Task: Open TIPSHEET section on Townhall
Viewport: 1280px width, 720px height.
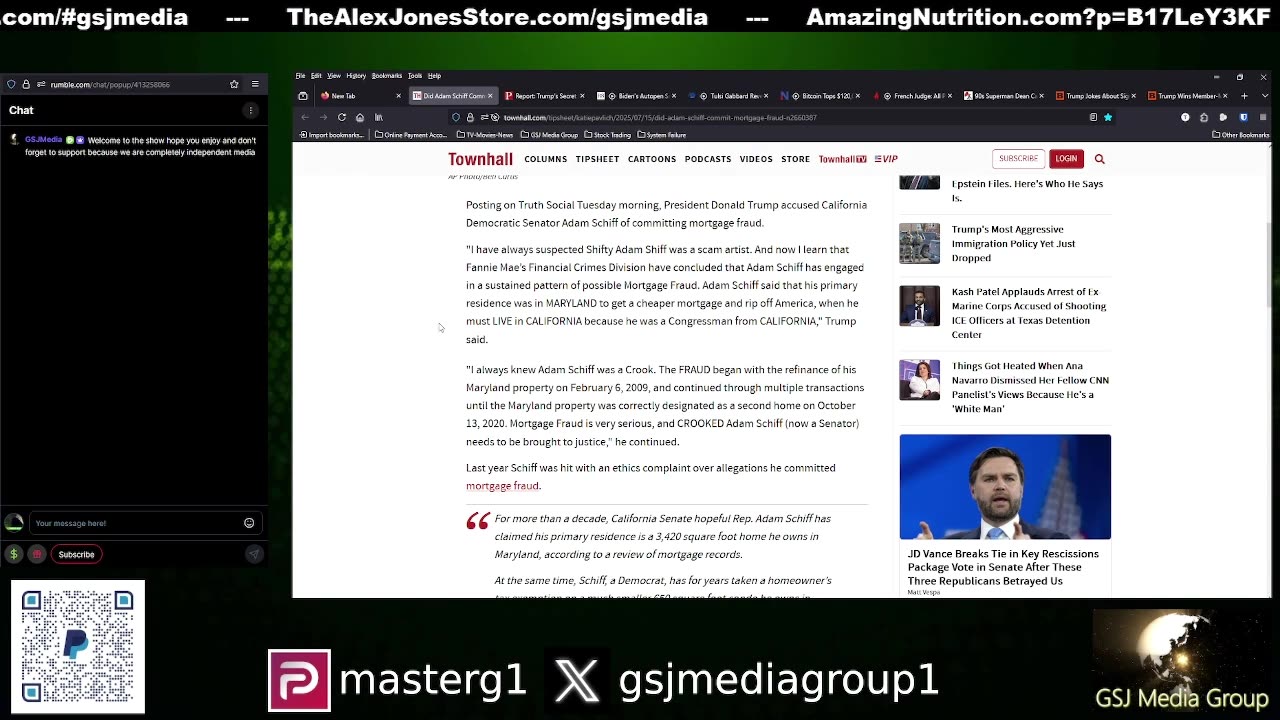Action: 597,159
